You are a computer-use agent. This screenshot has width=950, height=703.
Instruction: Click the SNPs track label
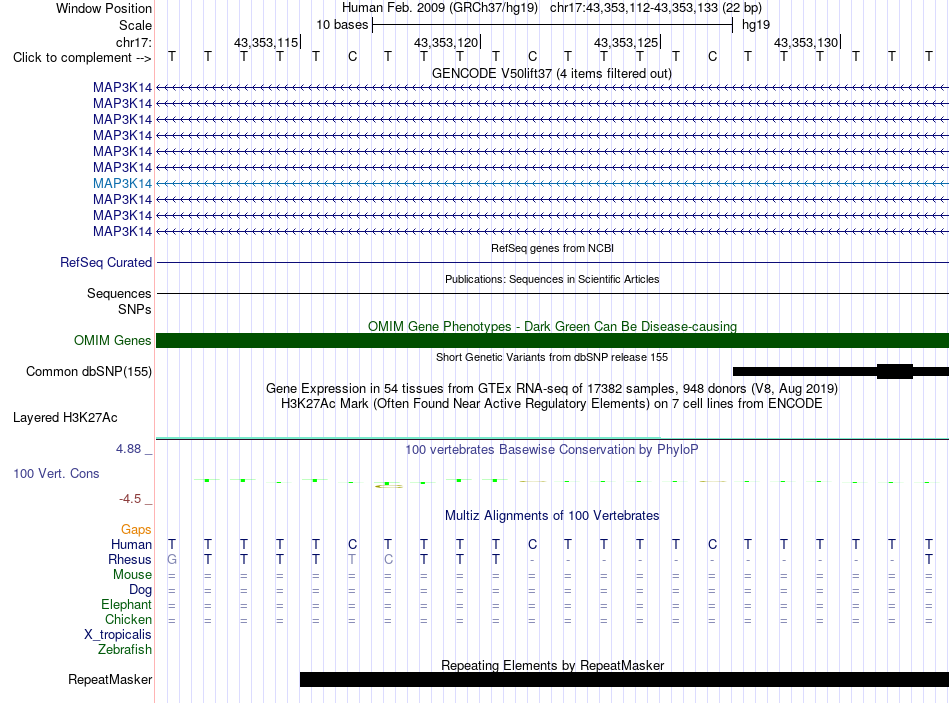pyautogui.click(x=135, y=309)
